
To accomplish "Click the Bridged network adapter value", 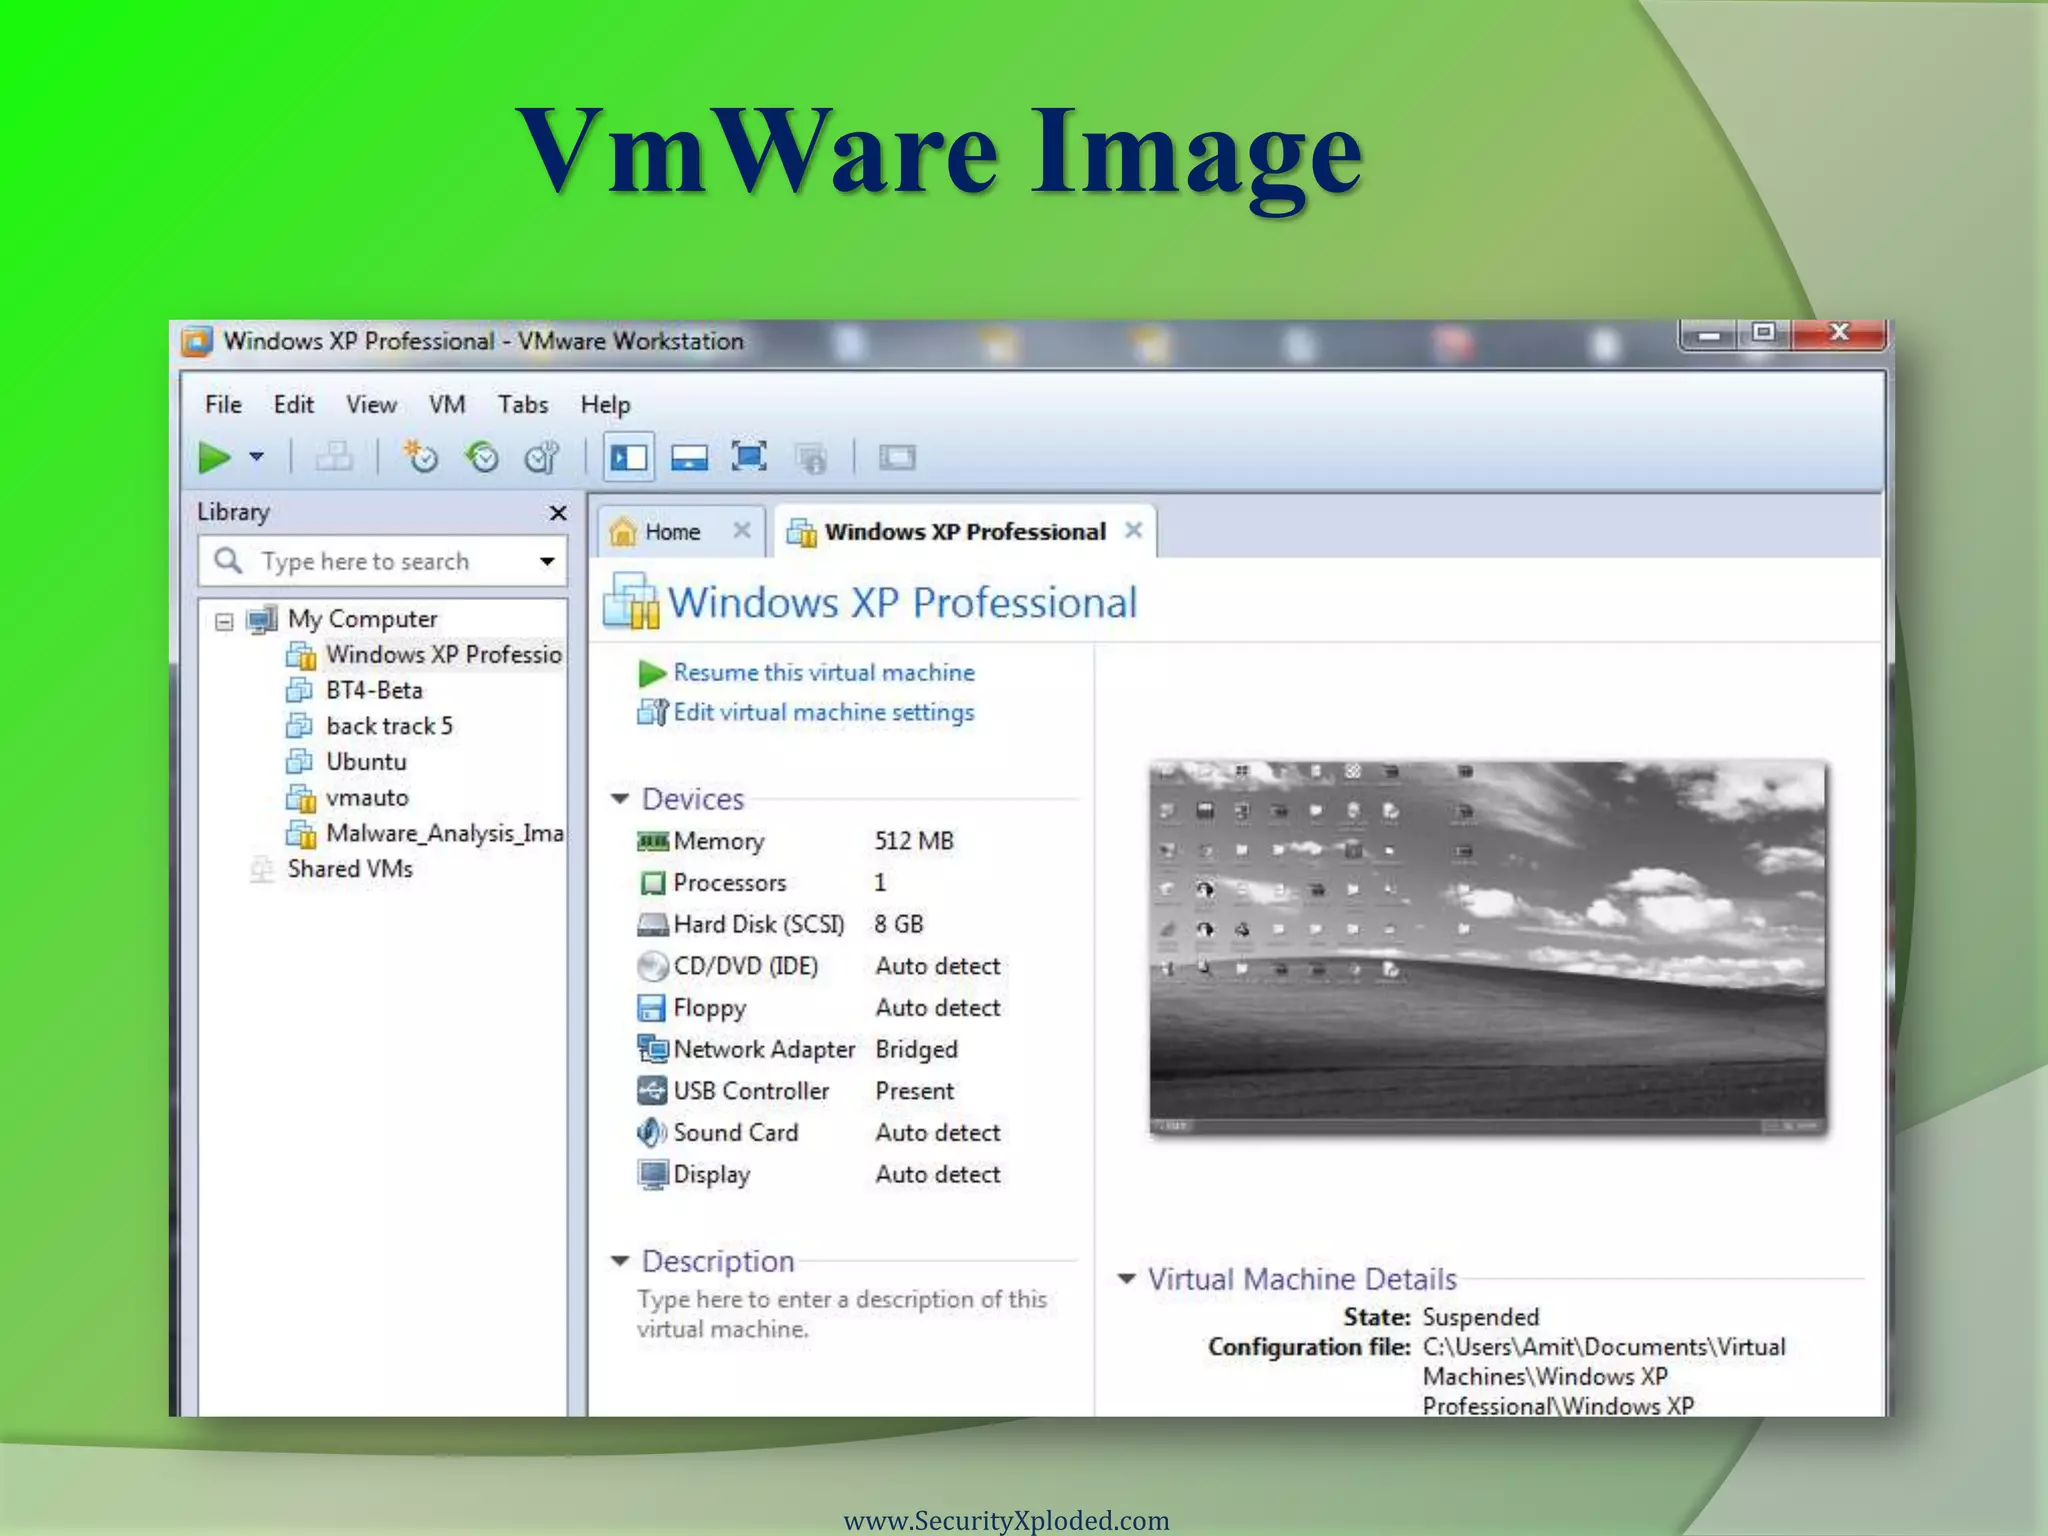I will coord(916,1050).
